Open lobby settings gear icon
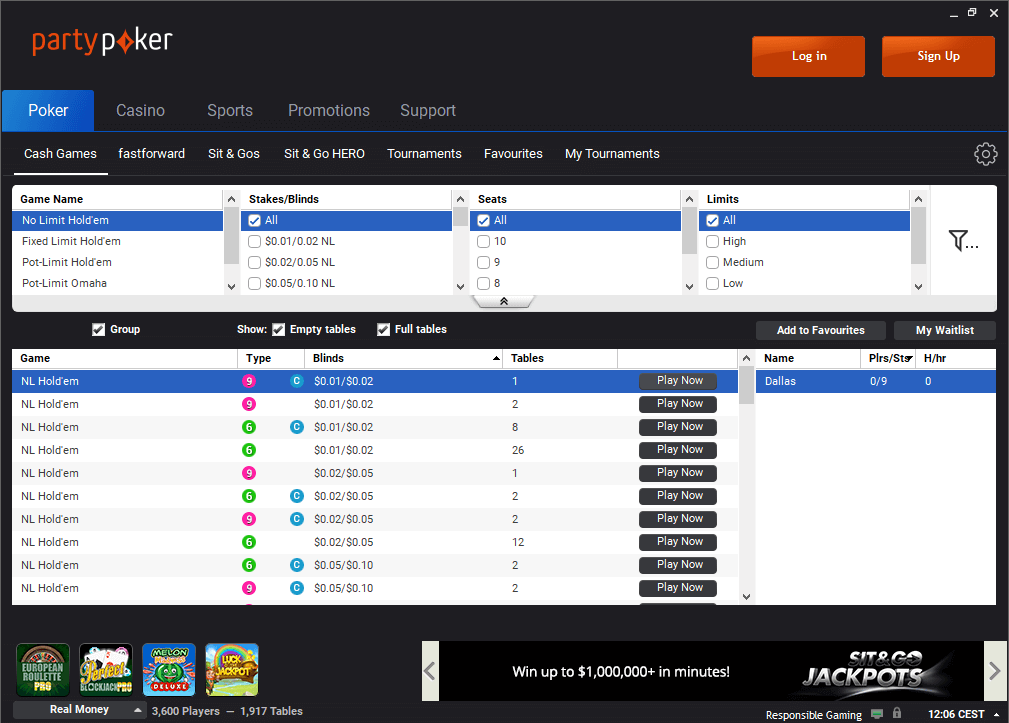Viewport: 1009px width, 723px height. (985, 154)
